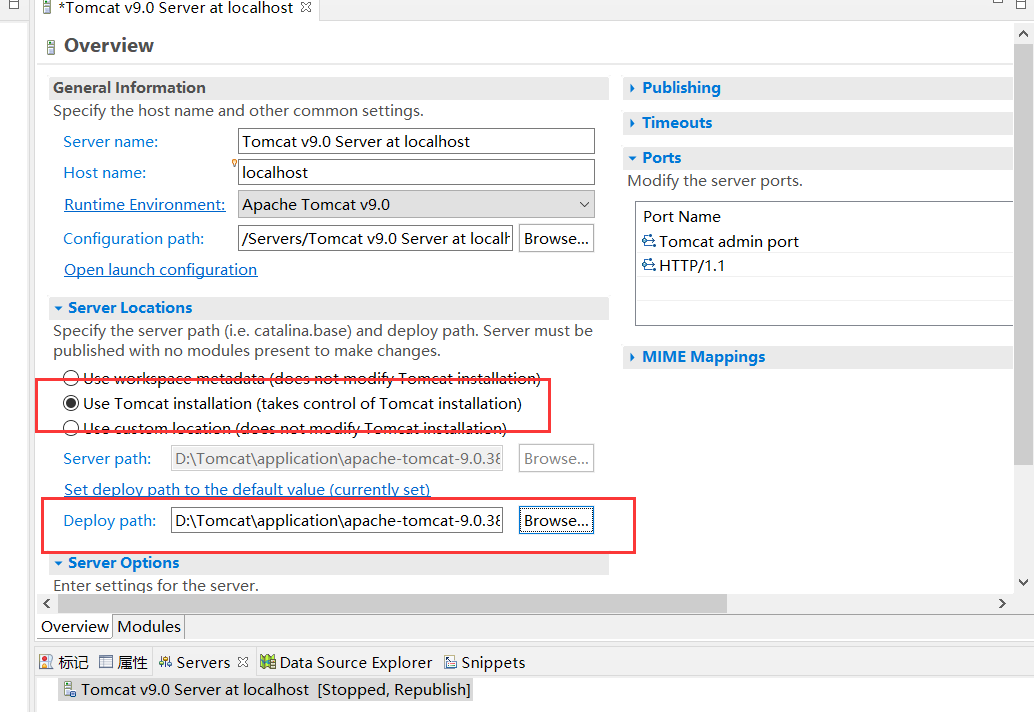Collapse the Ports section
Image resolution: width=1034 pixels, height=712 pixels.
632,158
